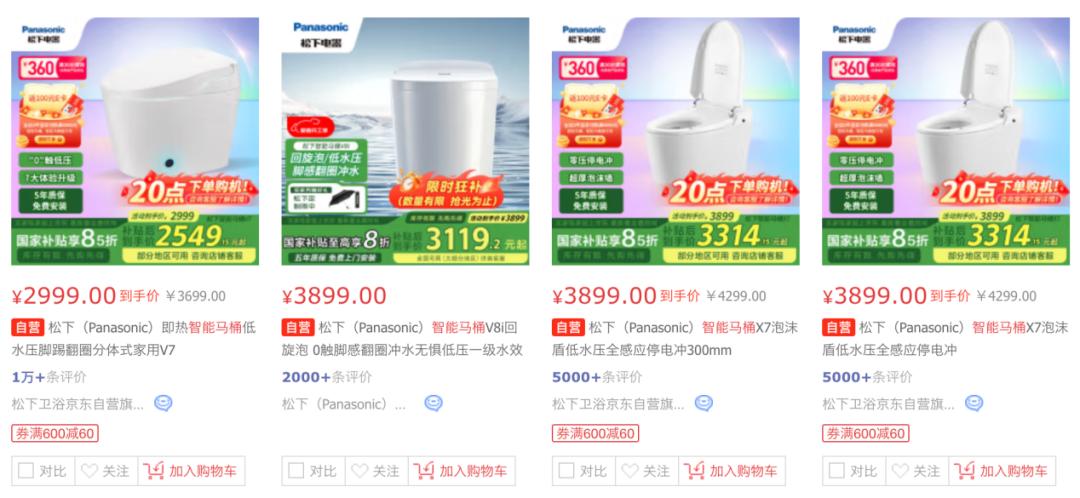Click chat bubble icon on third product
This screenshot has width=1080, height=498.
(703, 403)
